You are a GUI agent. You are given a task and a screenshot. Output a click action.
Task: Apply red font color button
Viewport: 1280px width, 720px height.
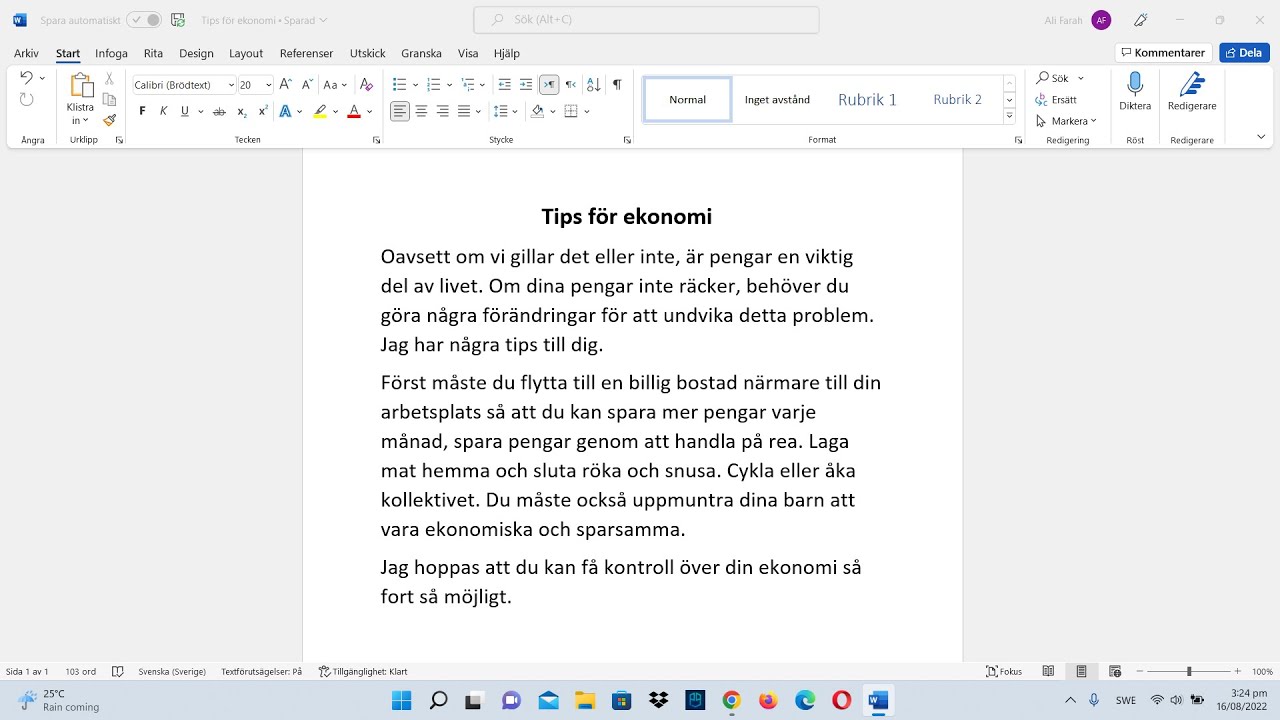tap(353, 112)
